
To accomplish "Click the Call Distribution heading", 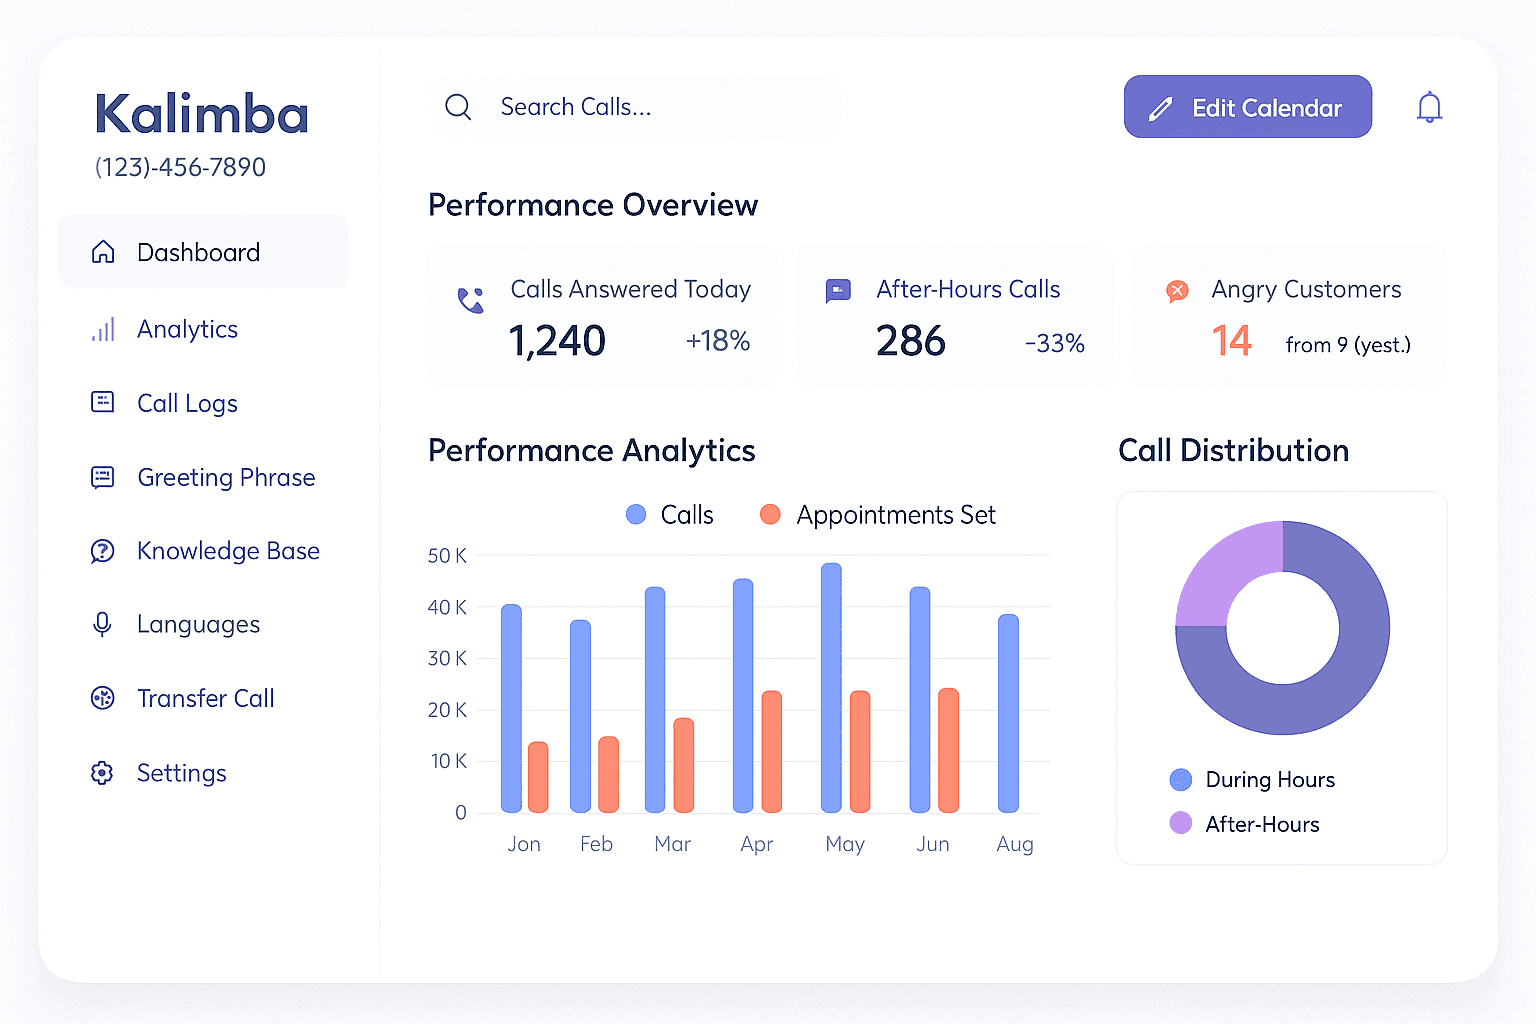I will coord(1233,450).
